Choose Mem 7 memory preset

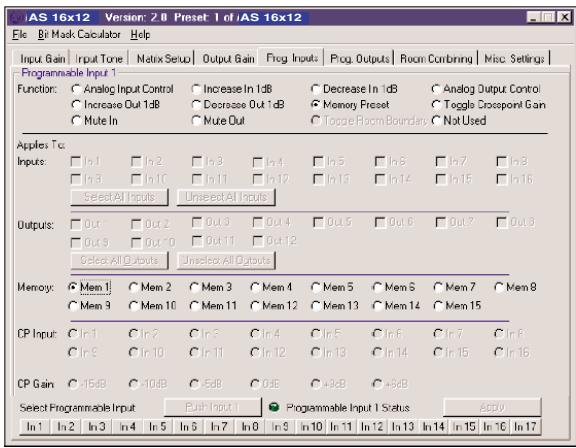[x=454, y=287]
